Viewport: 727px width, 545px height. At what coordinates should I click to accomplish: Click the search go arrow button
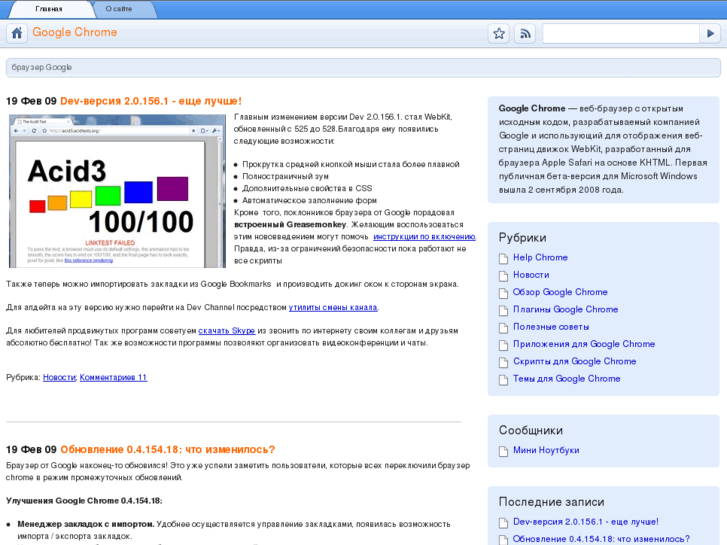[710, 33]
